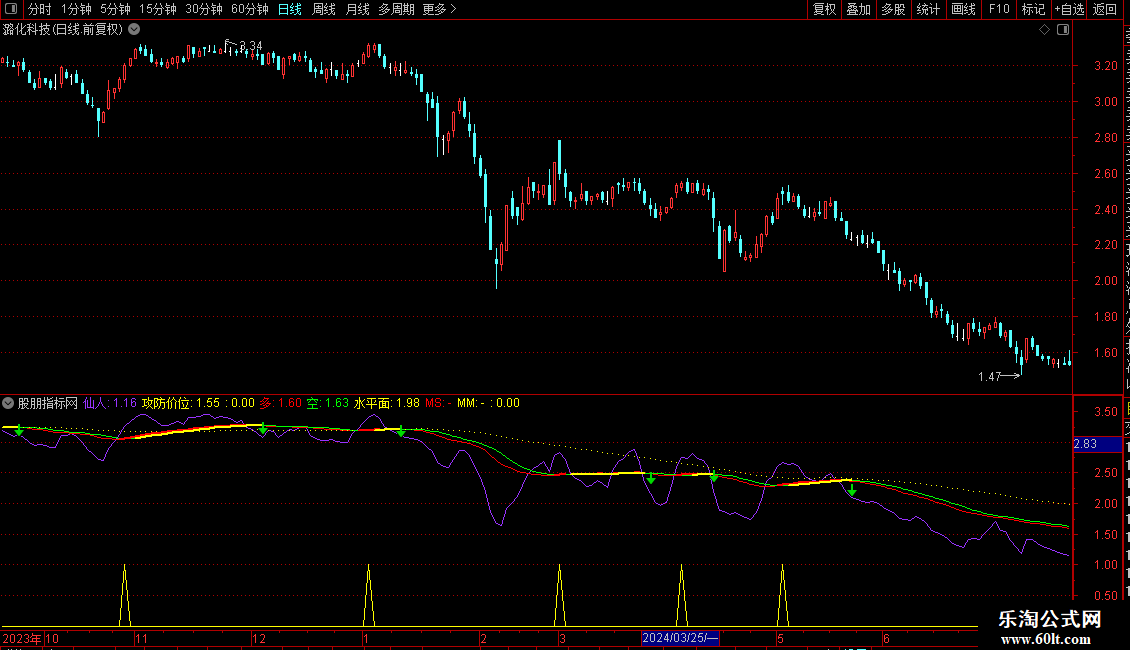Click the 2023年 label on time axis
This screenshot has height=650, width=1130.
coord(22,638)
